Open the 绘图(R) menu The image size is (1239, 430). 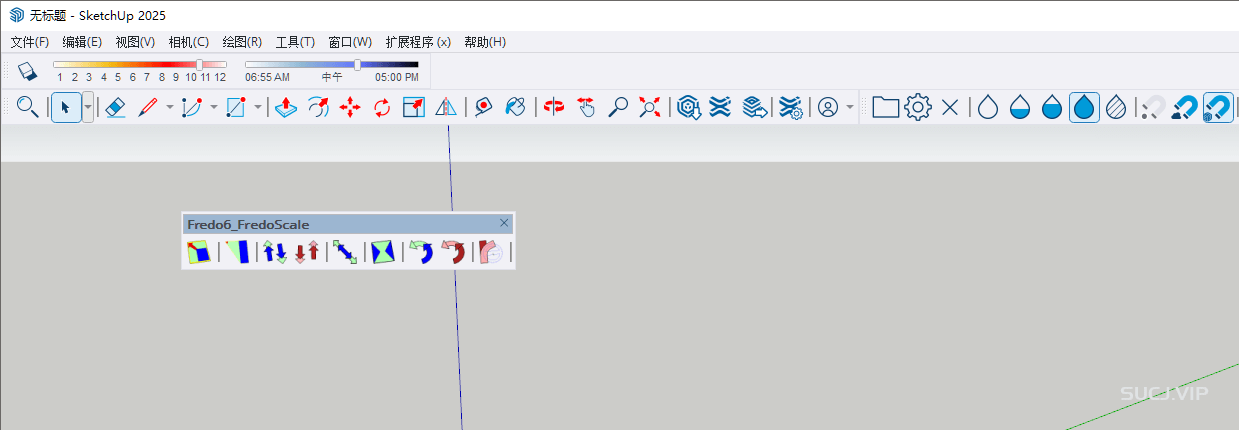tap(242, 42)
